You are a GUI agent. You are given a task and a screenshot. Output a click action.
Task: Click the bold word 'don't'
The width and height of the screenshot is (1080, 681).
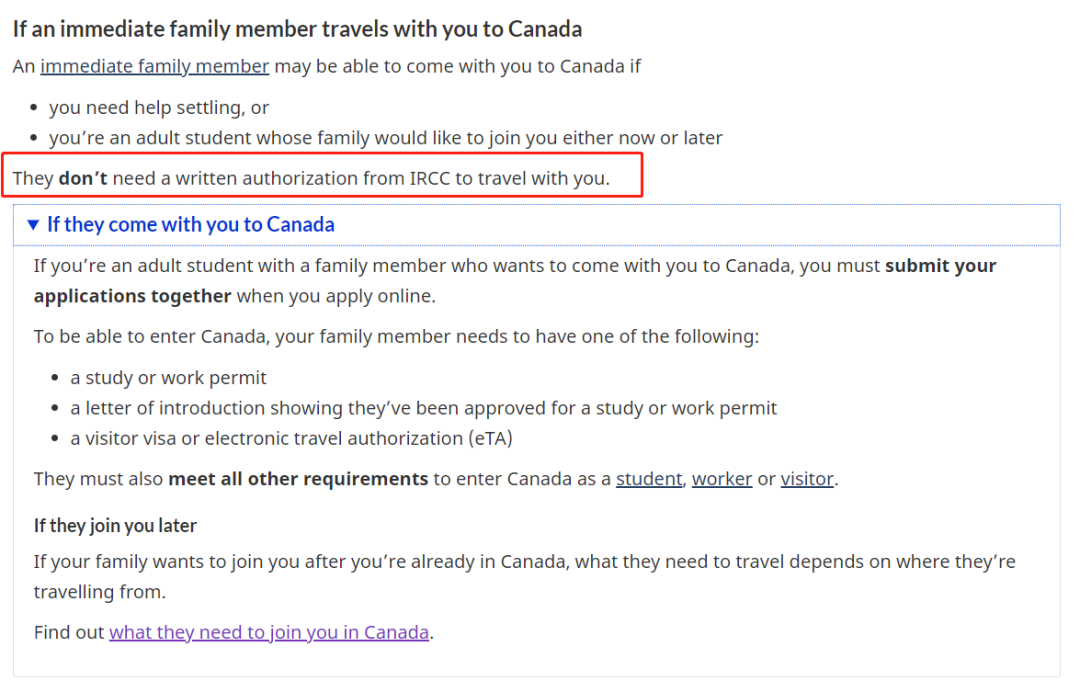(83, 179)
